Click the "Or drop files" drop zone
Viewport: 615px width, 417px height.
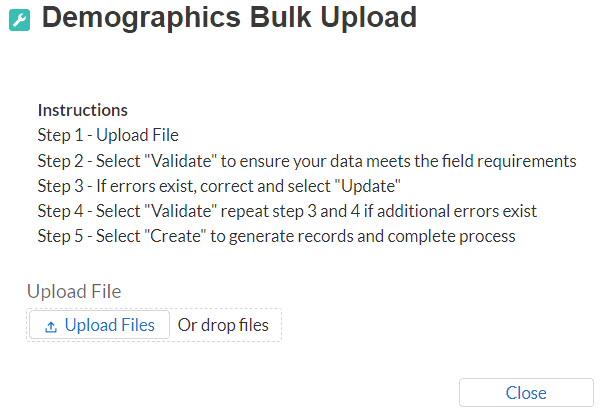click(x=223, y=325)
